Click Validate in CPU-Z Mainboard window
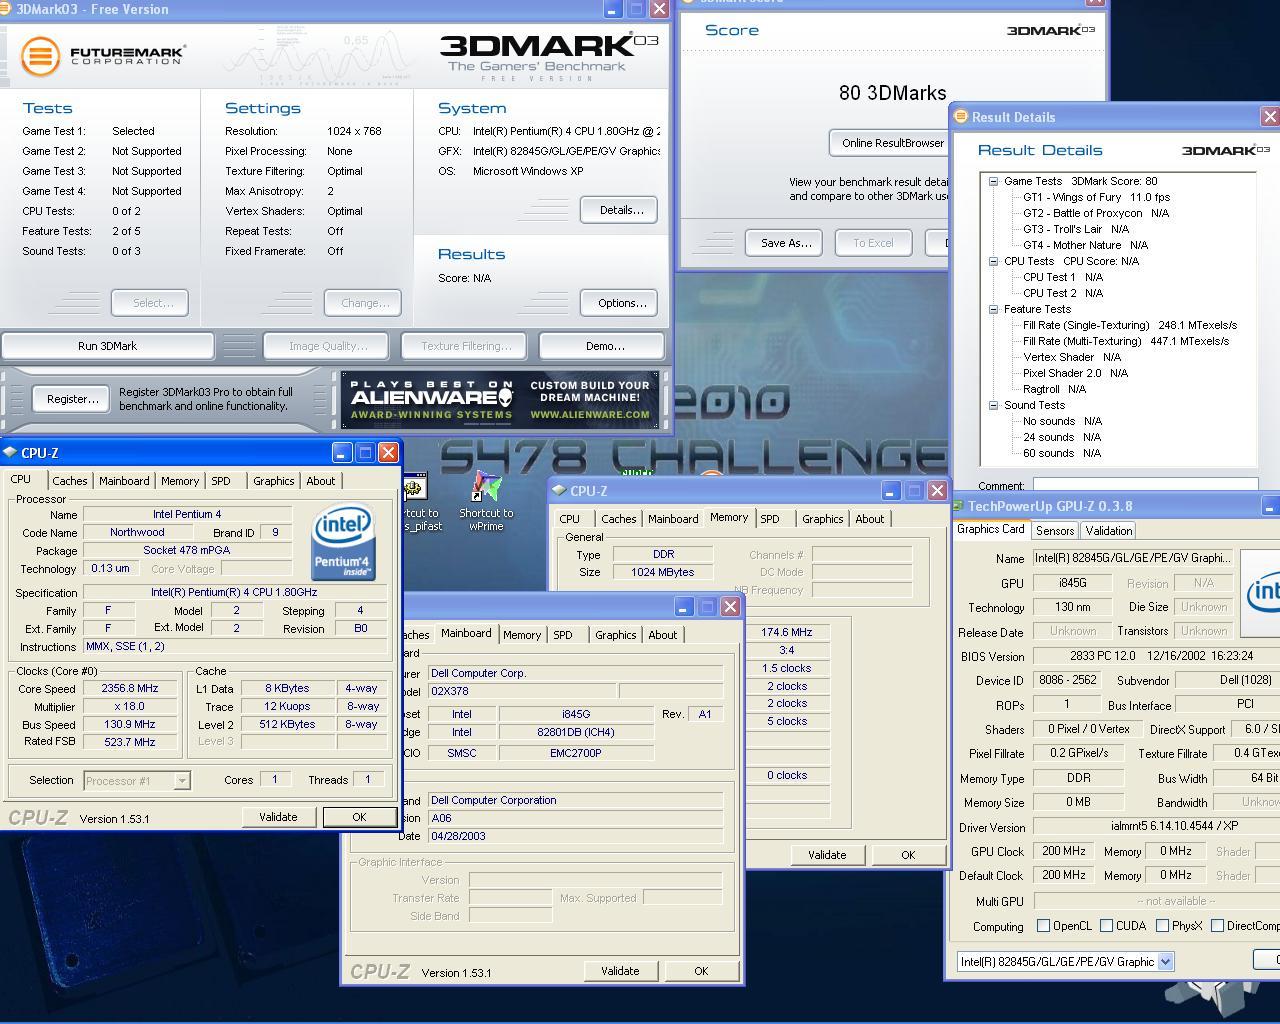 click(x=620, y=971)
